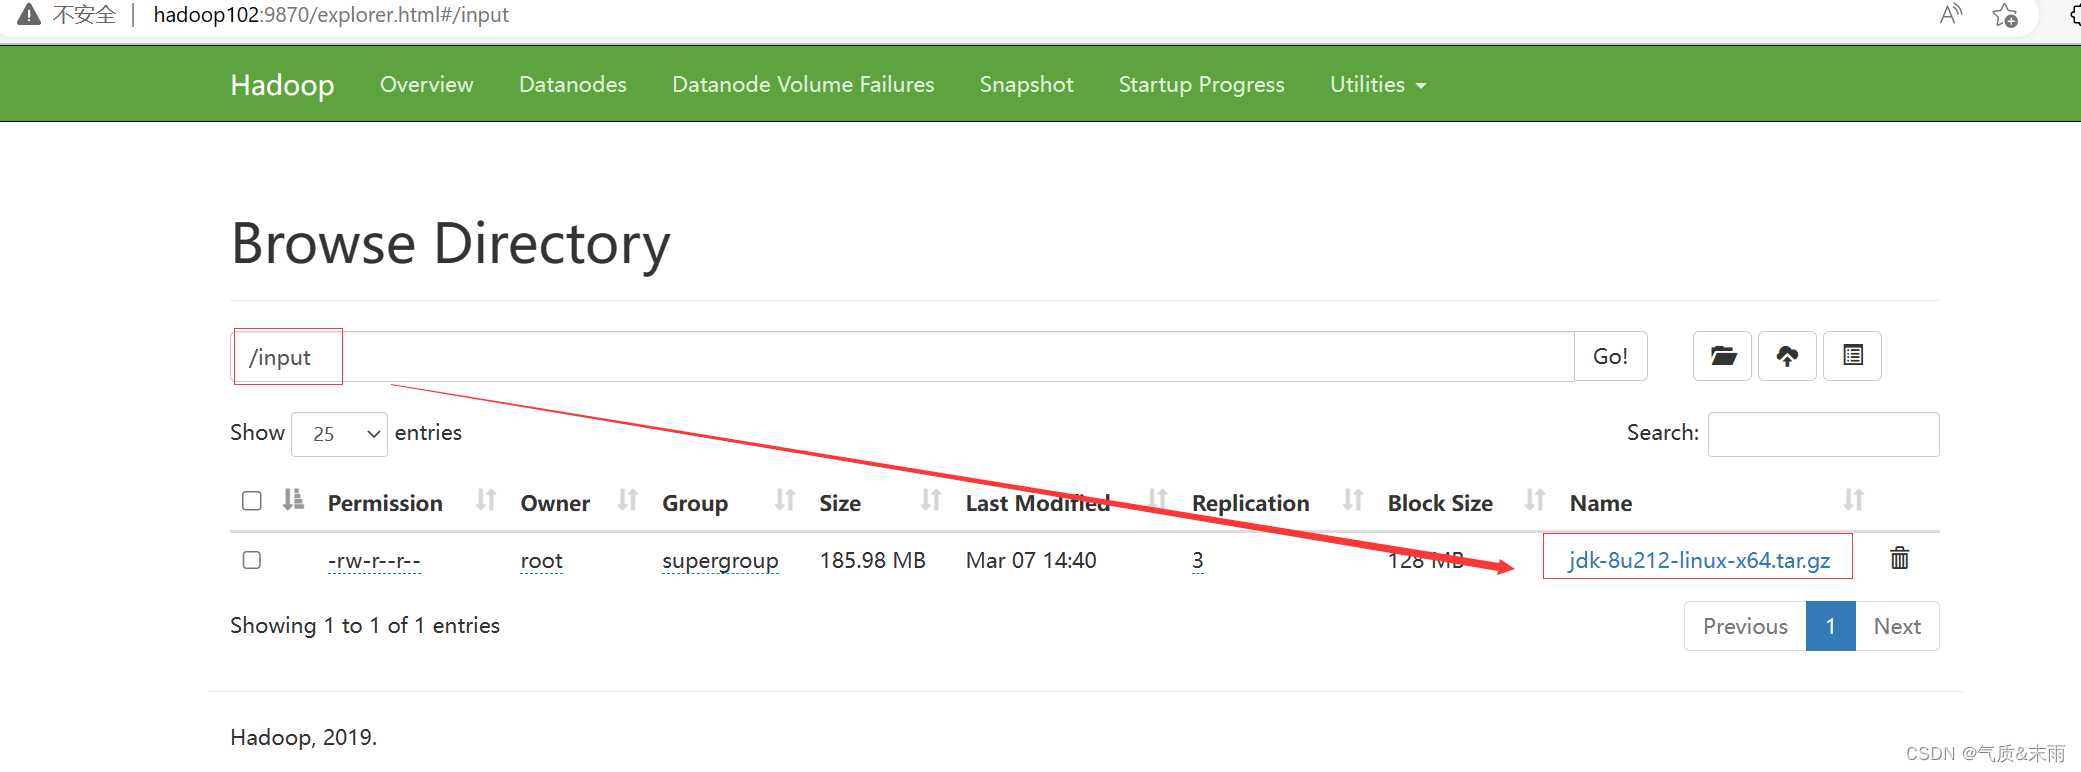This screenshot has width=2081, height=772.
Task: Add page to favorites star icon
Action: pyautogui.click(x=2004, y=15)
